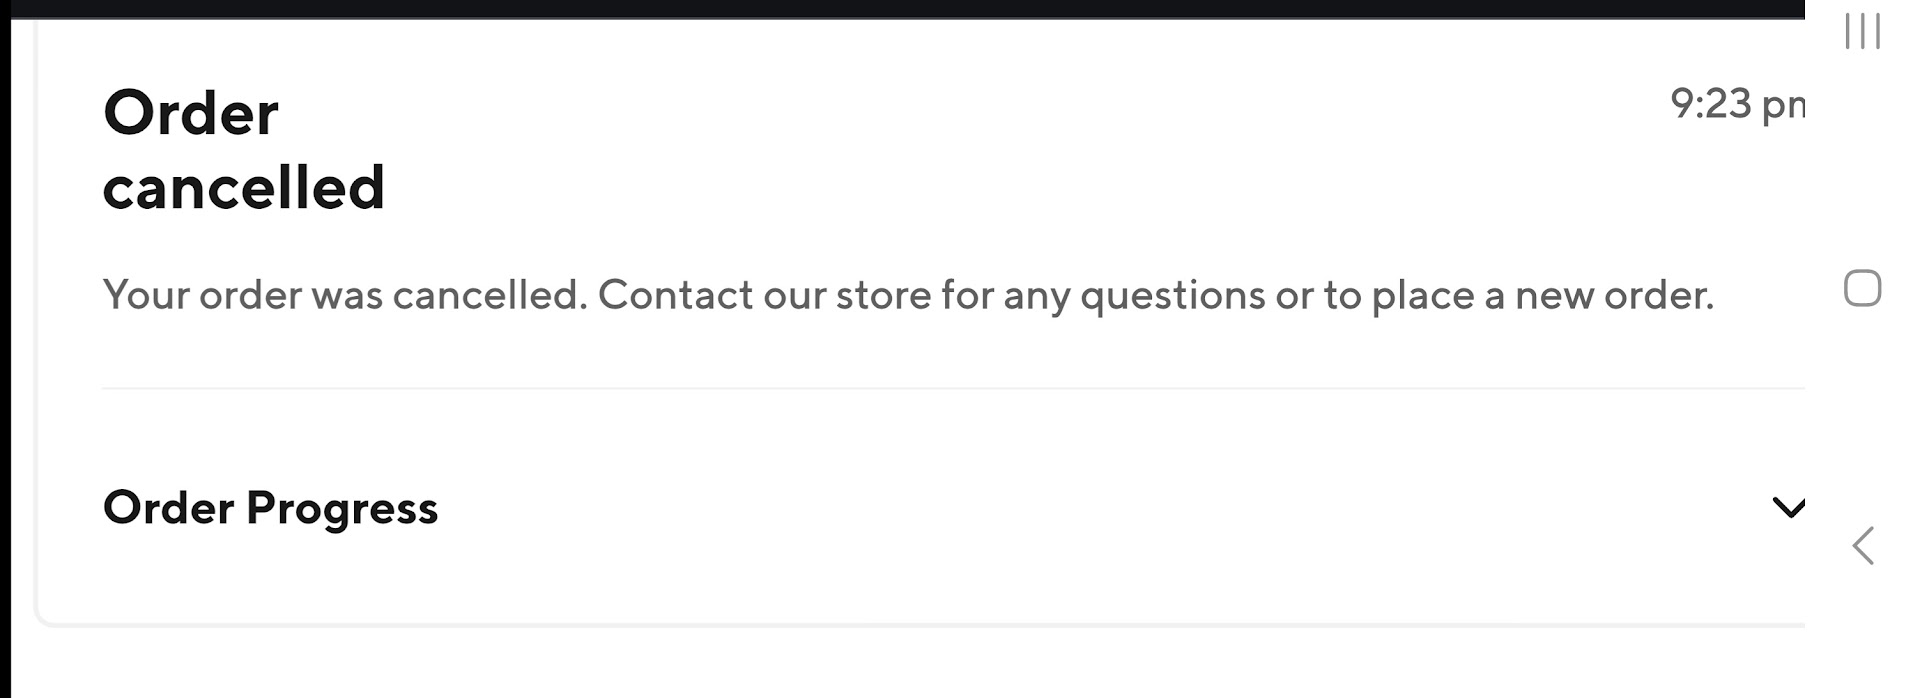
Task: Go back using the navigation arrow
Action: coord(1862,546)
